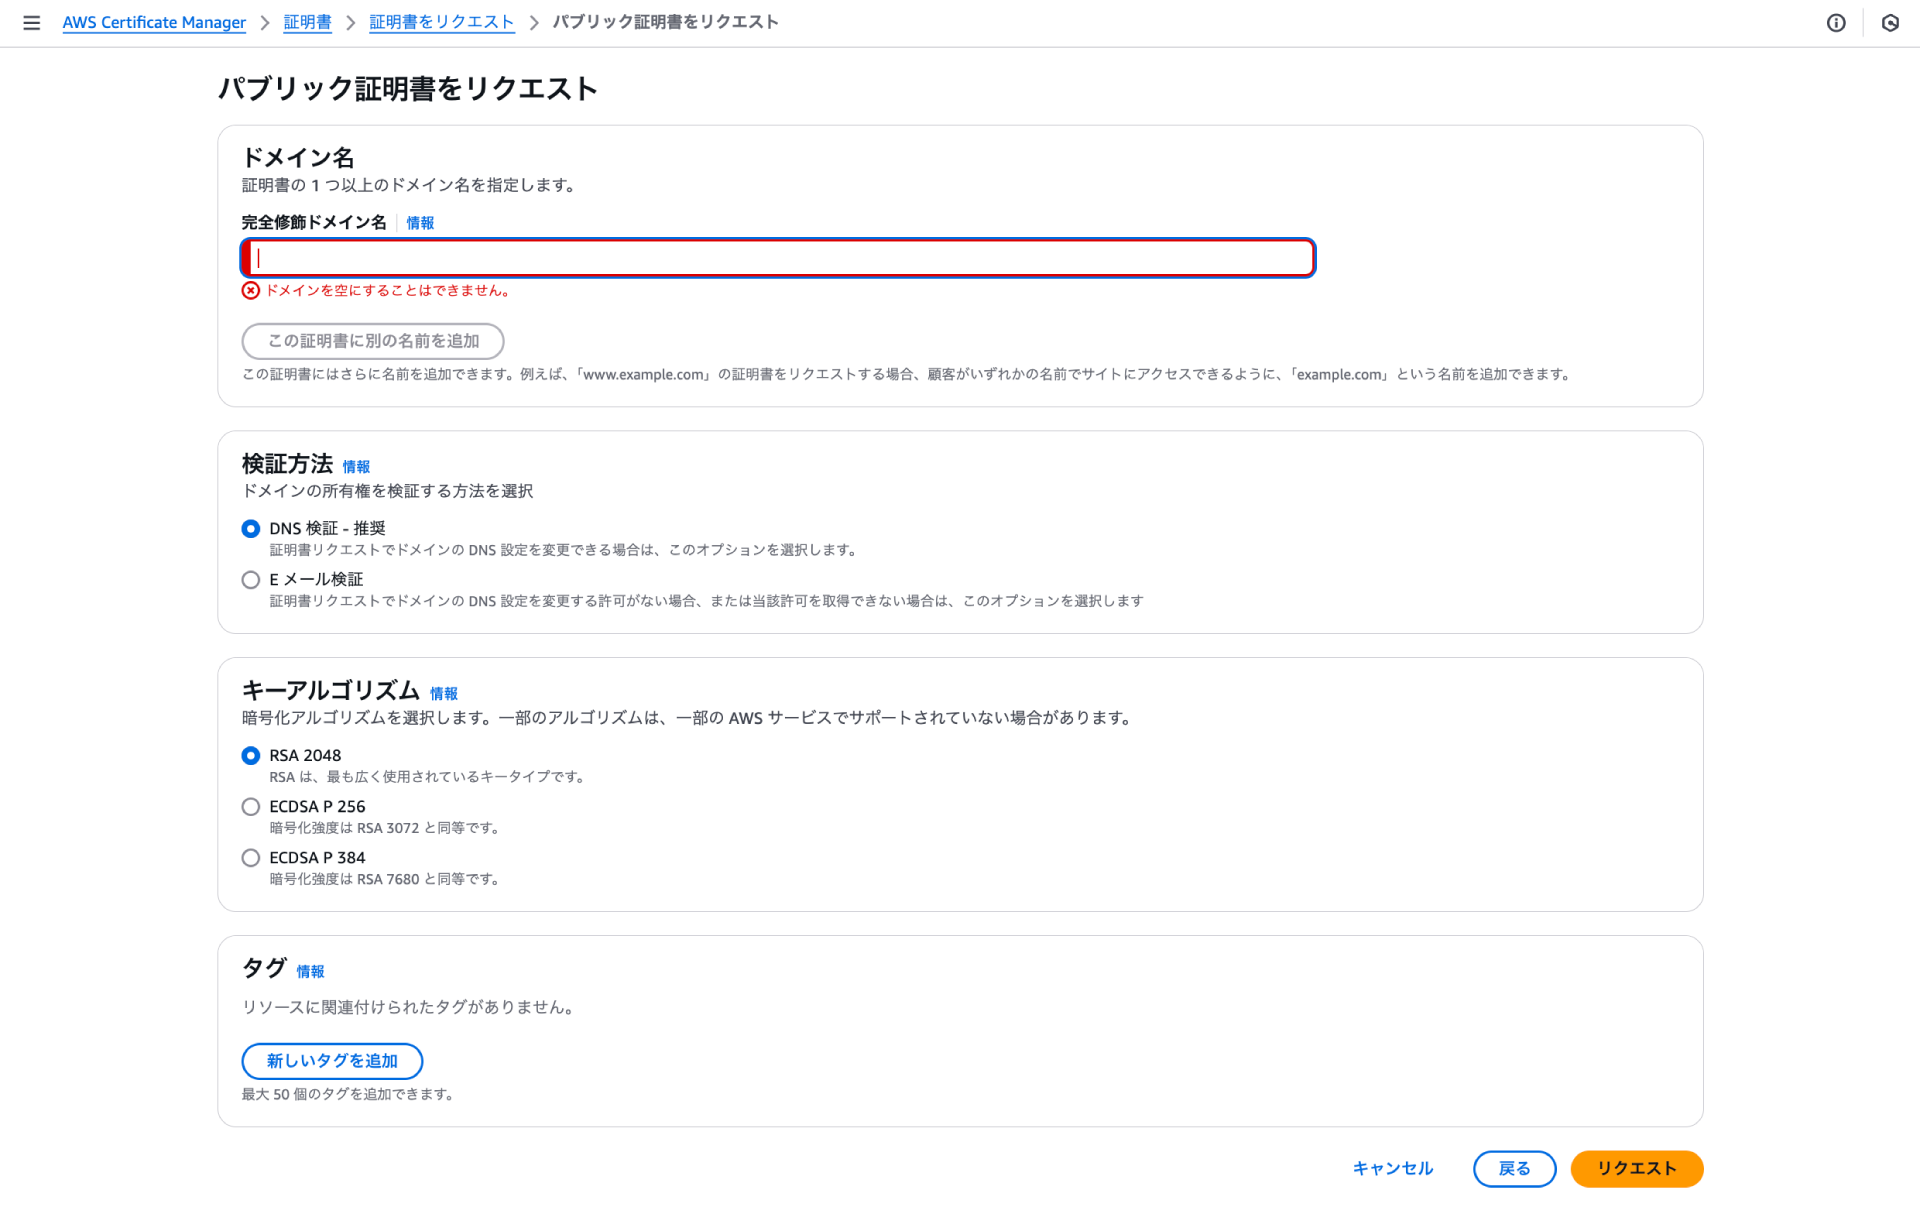The height and width of the screenshot is (1214, 1920).
Task: Choose the RSA 2048 key algorithm
Action: 251,755
